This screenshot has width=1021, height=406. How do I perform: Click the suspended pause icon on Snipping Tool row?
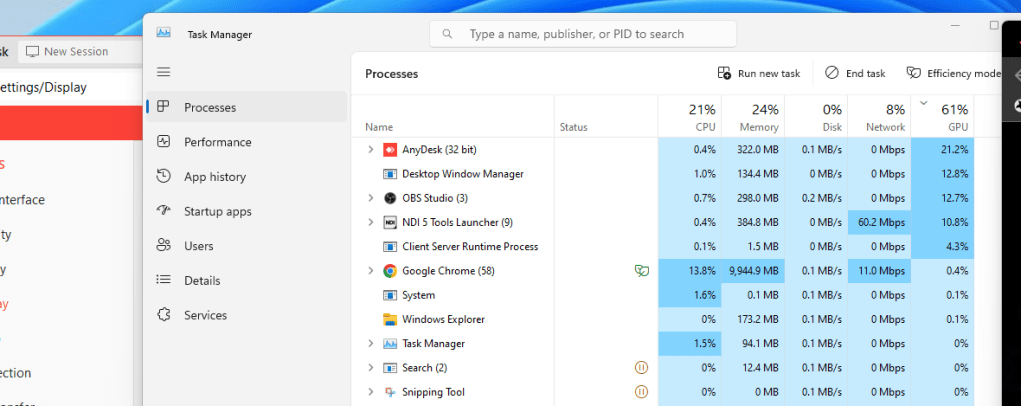641,392
